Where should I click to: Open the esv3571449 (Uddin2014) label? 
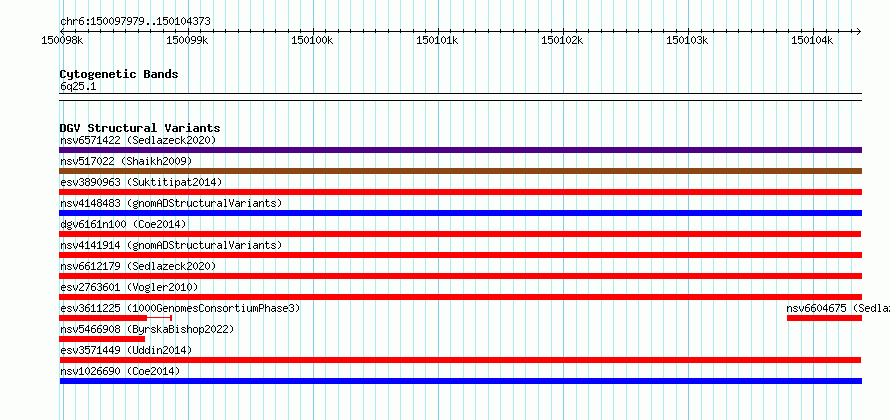[x=126, y=350]
